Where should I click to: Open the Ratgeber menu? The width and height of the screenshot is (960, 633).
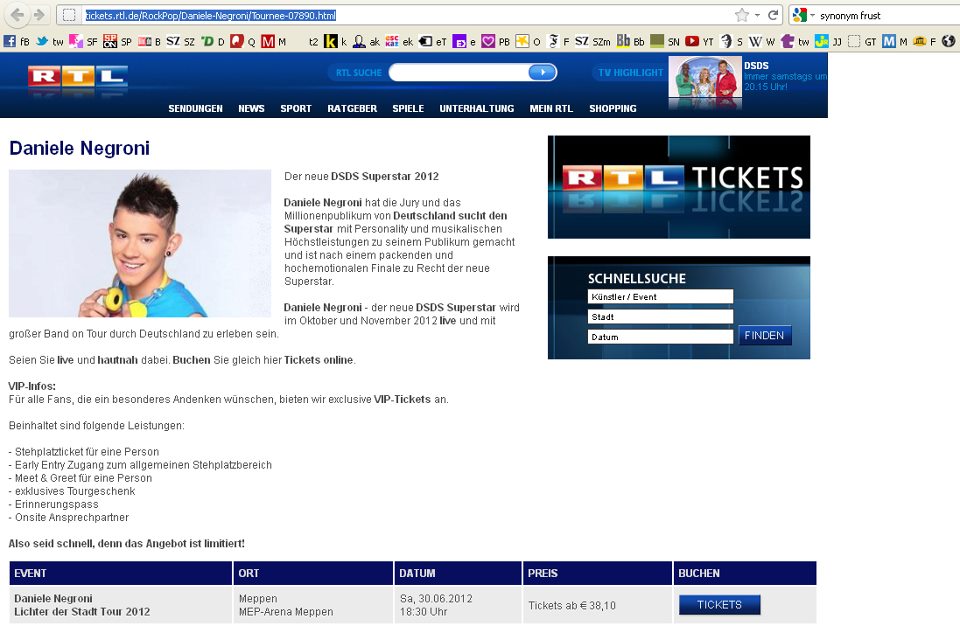coord(352,108)
